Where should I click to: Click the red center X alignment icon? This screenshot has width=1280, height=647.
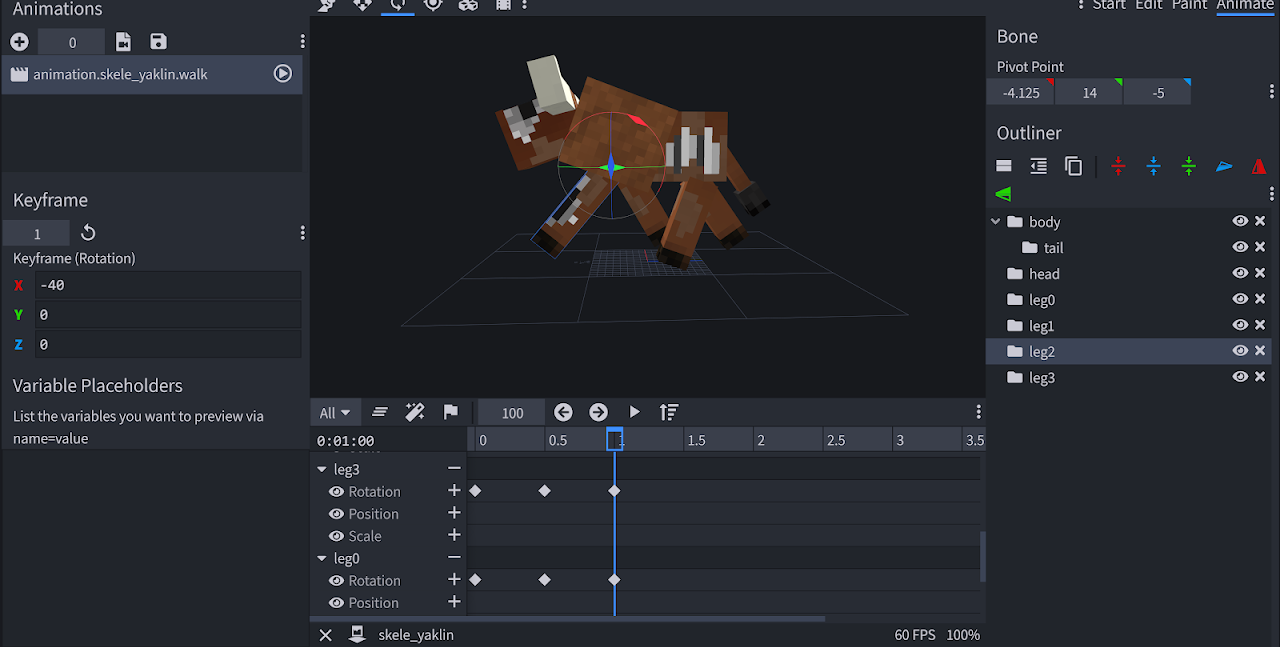point(1118,167)
